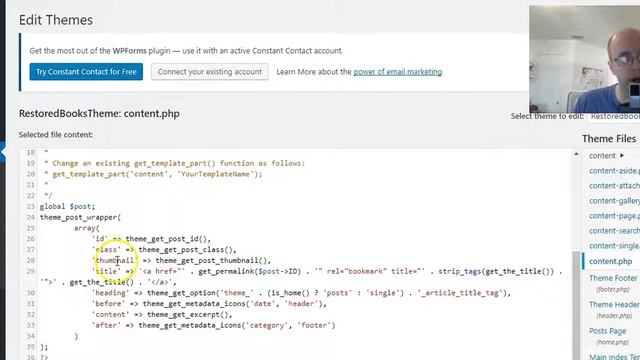
Task: Open content-attachment file in Theme Files
Action: click(x=614, y=186)
